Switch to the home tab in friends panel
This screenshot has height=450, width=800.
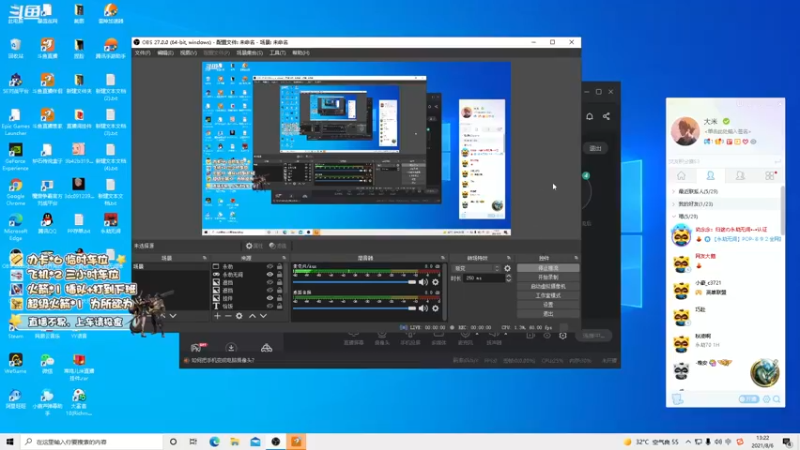pyautogui.click(x=681, y=176)
